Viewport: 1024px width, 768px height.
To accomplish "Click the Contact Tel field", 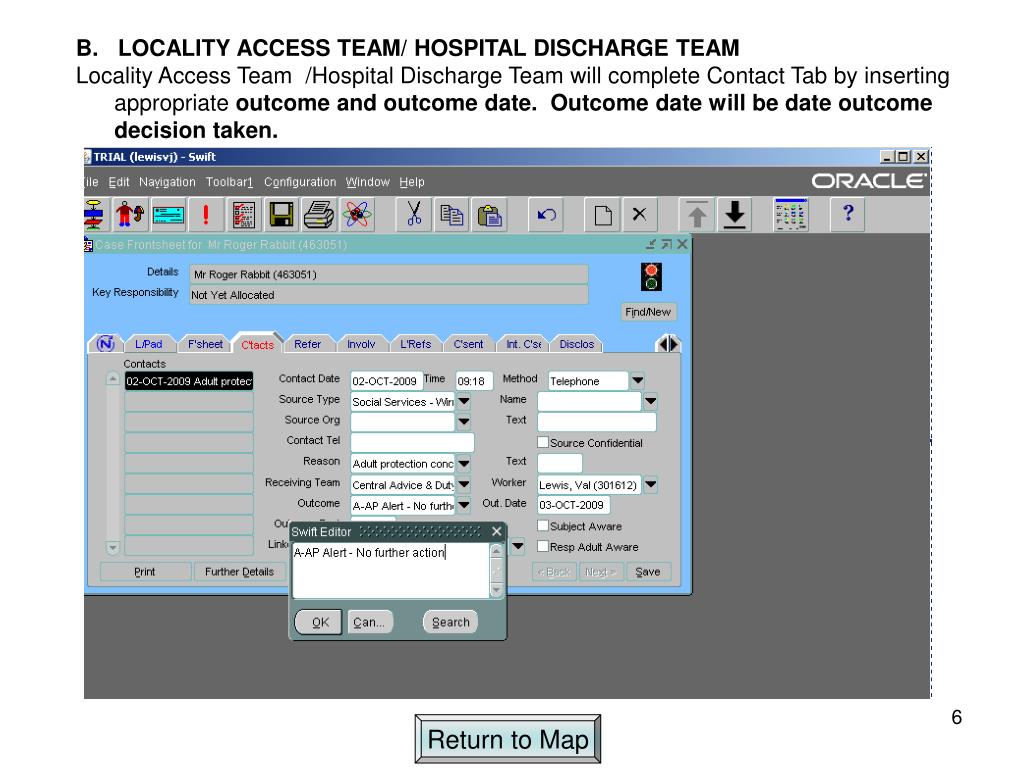I will [412, 442].
